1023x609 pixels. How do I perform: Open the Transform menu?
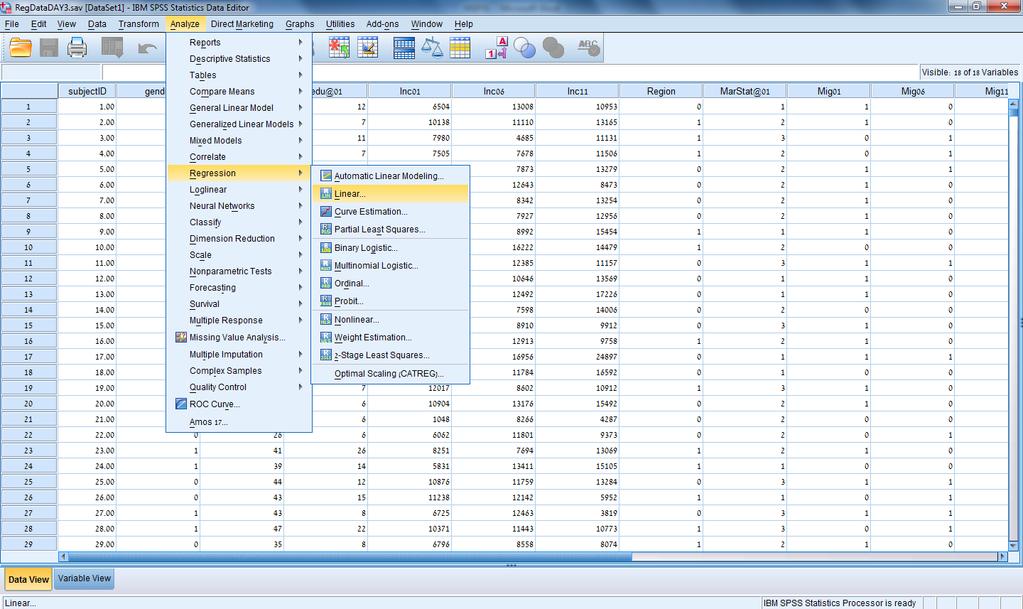tap(138, 24)
